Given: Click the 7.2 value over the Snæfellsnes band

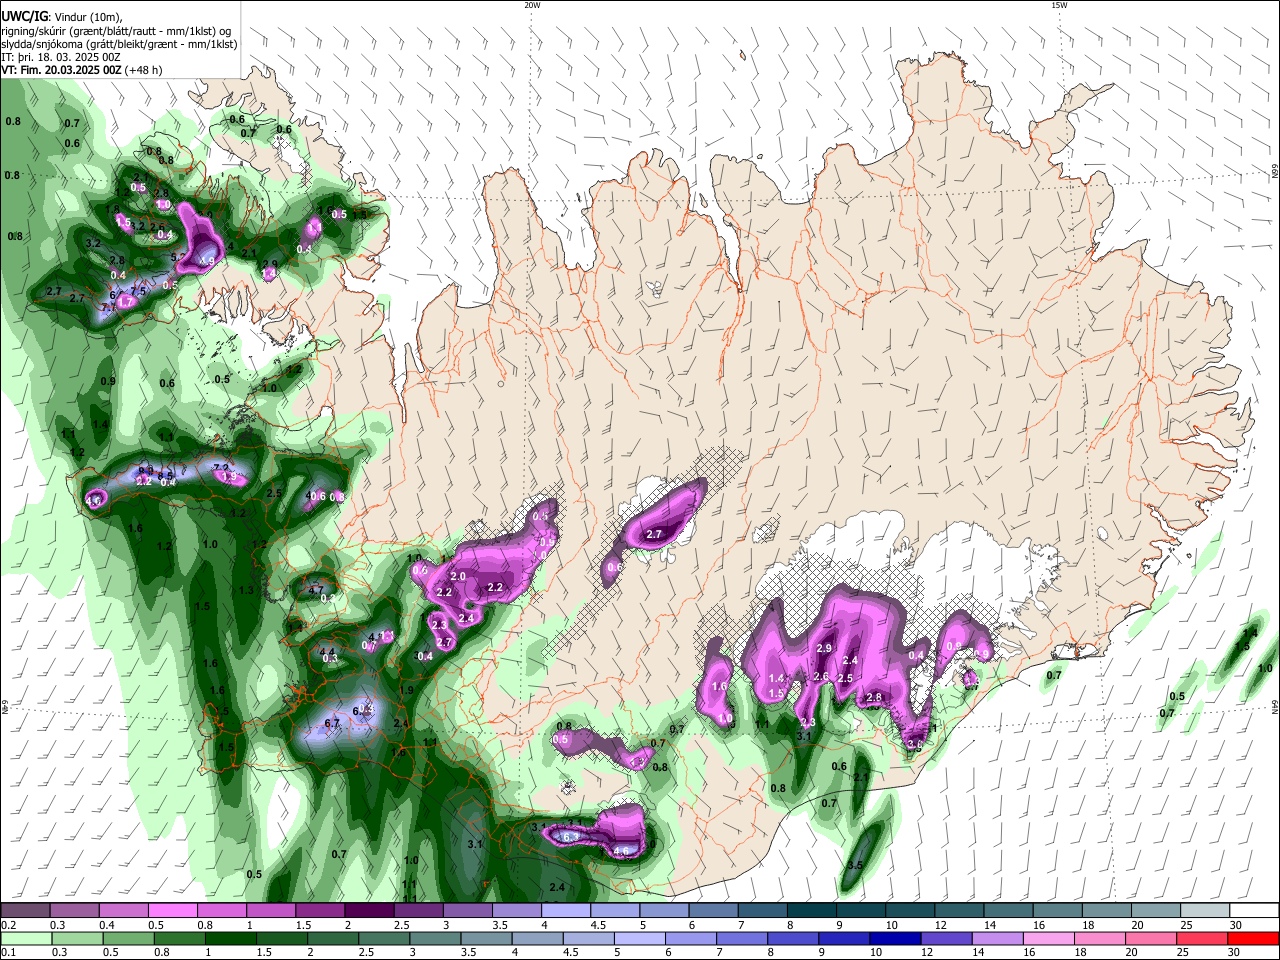Looking at the screenshot, I should 222,468.
